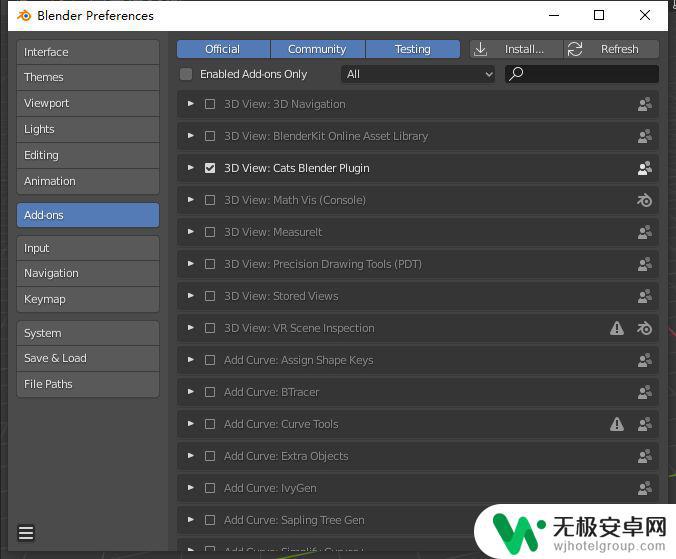Focus the add-on search field

(582, 74)
